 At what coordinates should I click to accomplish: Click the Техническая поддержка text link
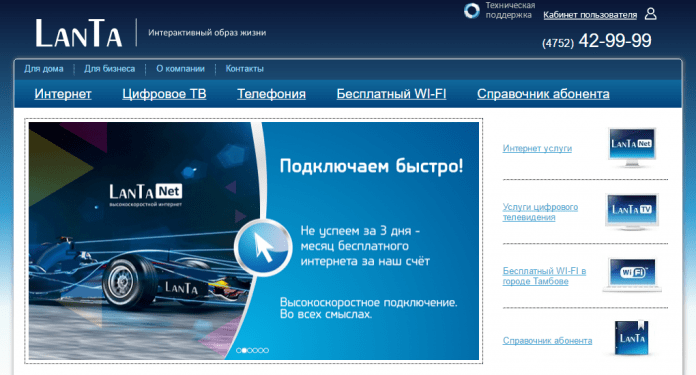point(510,10)
